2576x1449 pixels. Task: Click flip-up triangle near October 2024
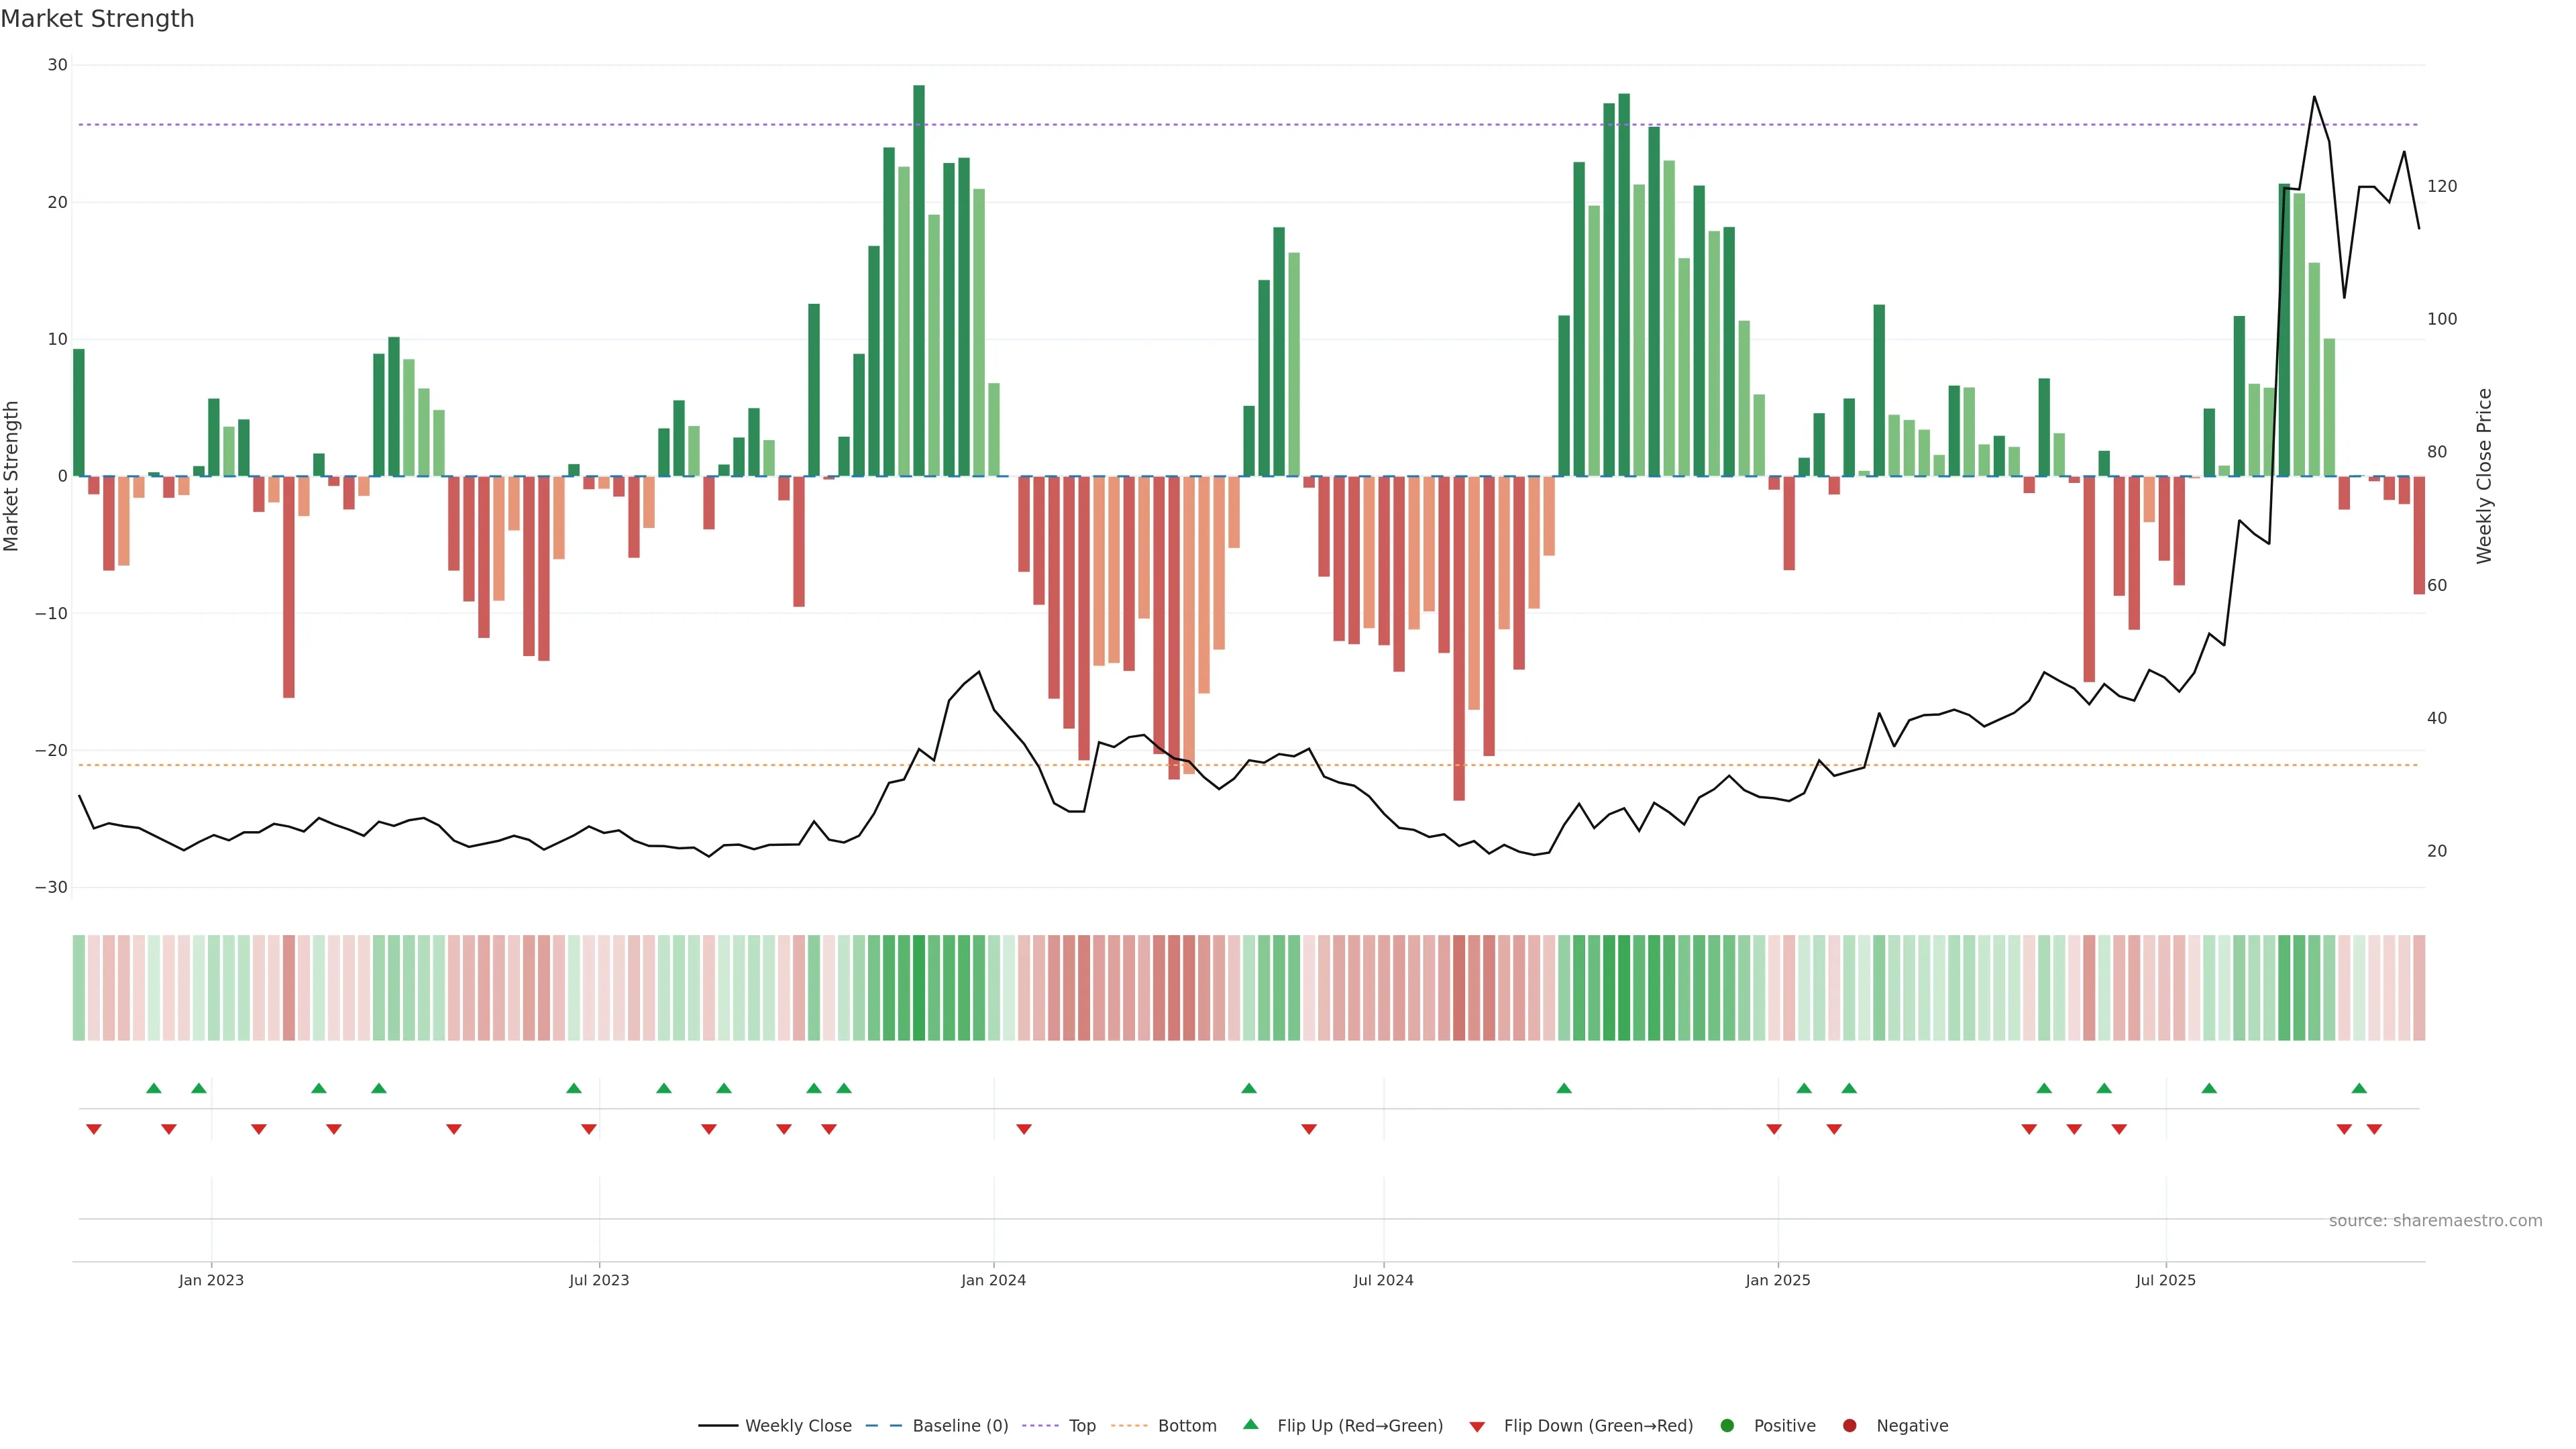click(1564, 1088)
